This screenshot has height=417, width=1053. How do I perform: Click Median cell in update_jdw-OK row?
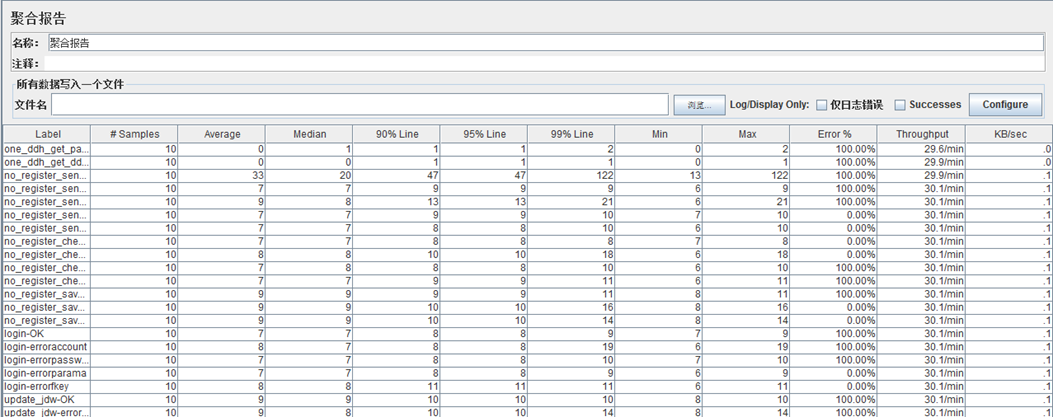tap(309, 400)
